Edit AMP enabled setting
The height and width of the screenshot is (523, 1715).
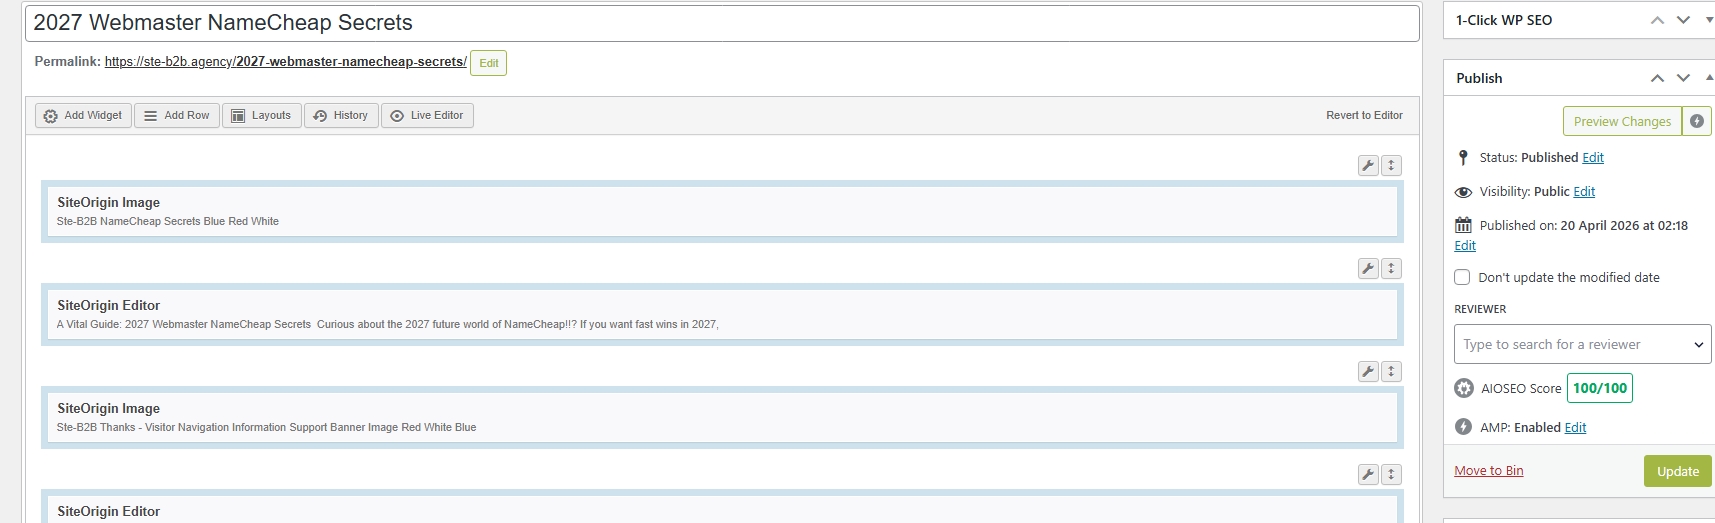pyautogui.click(x=1575, y=428)
